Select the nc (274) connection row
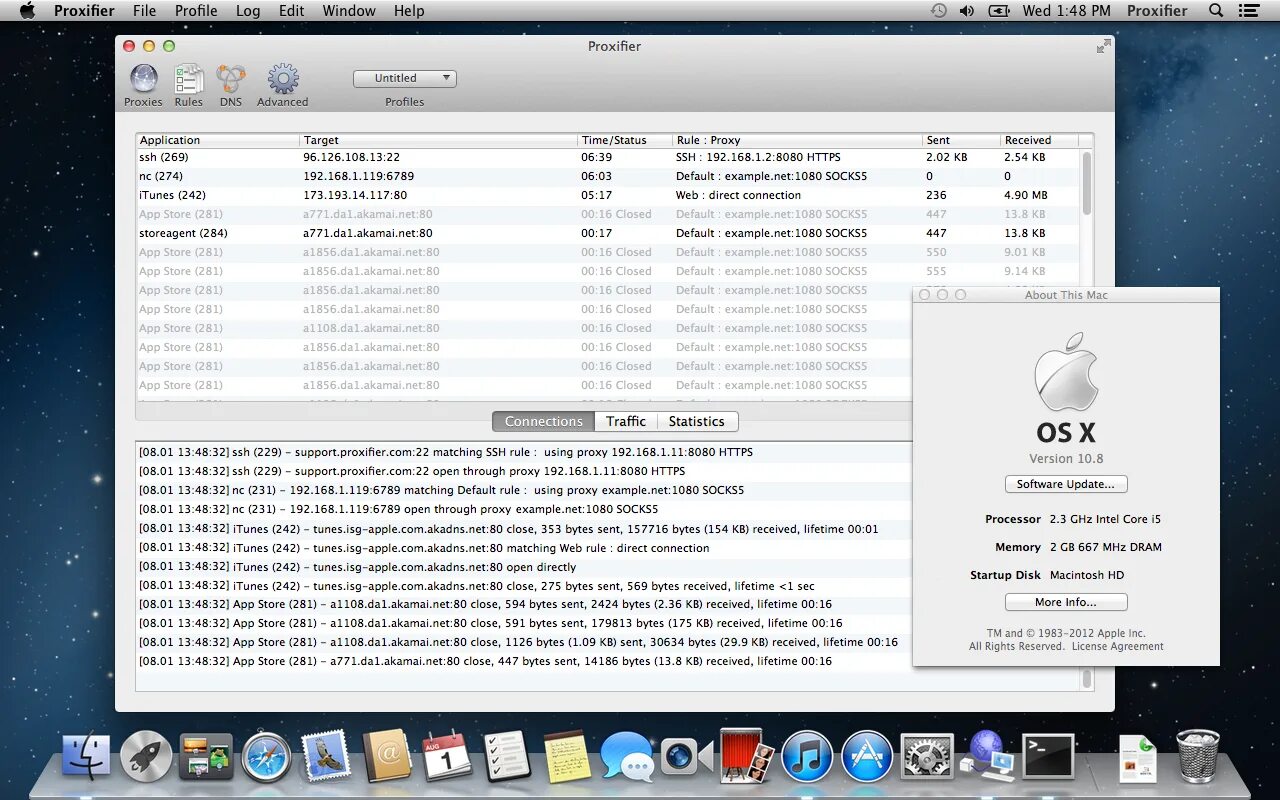Viewport: 1280px width, 800px height. click(608, 176)
